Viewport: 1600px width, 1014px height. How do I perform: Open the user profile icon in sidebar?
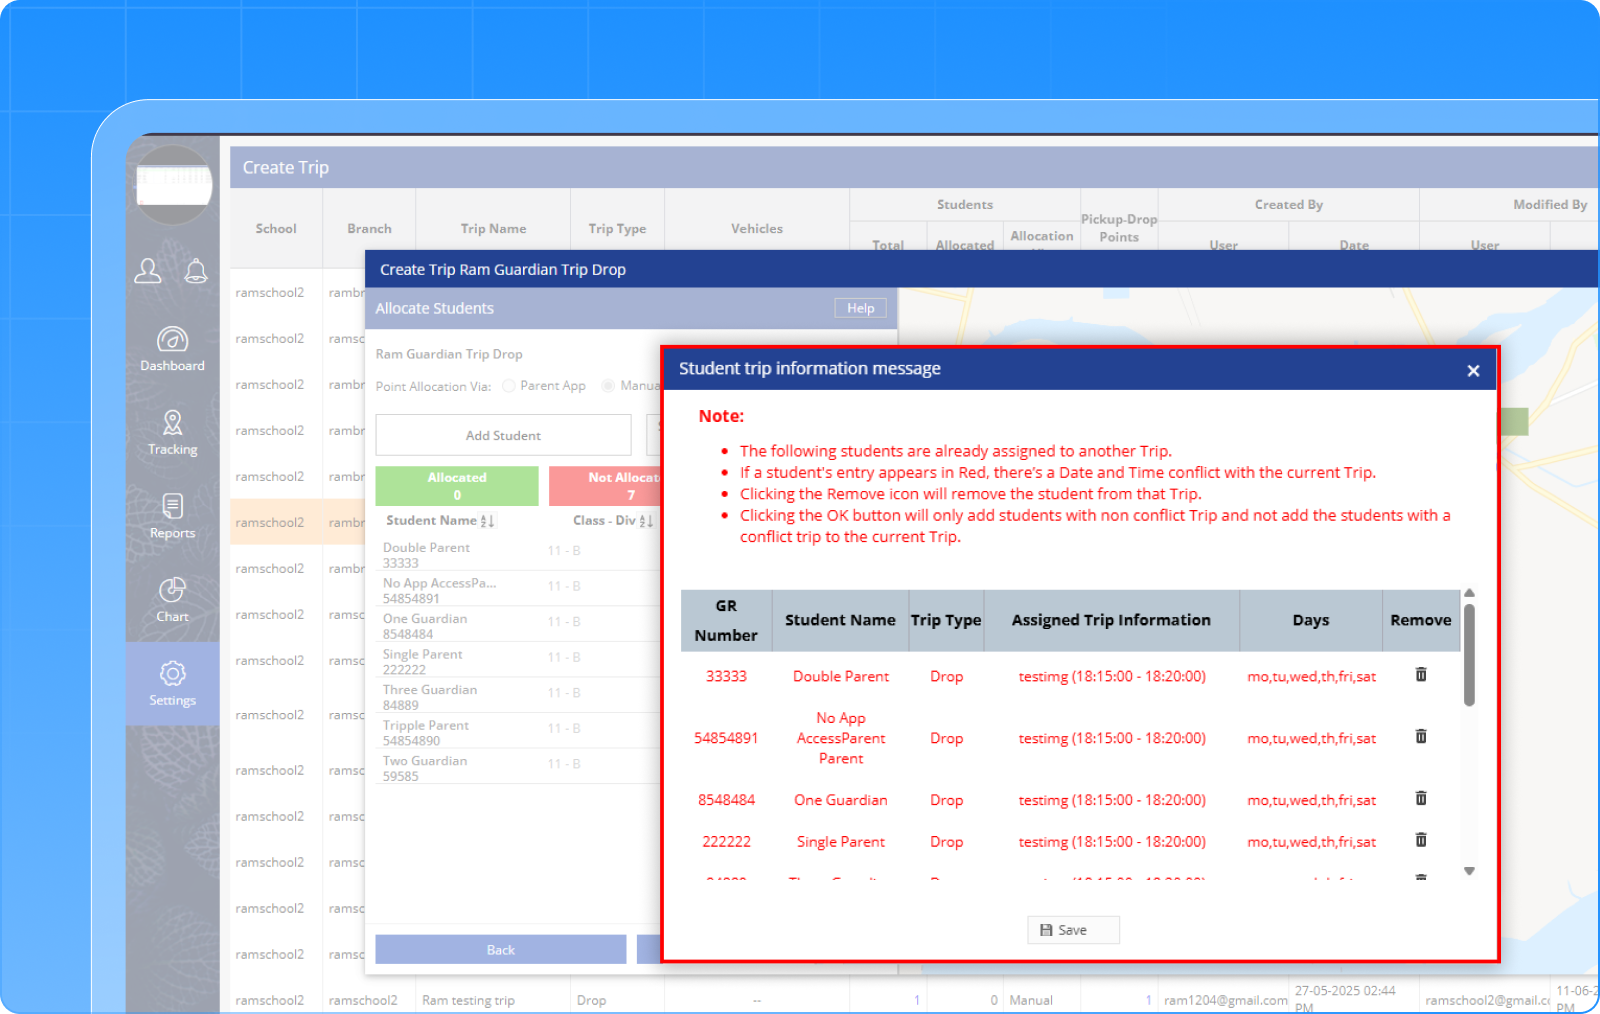click(148, 271)
